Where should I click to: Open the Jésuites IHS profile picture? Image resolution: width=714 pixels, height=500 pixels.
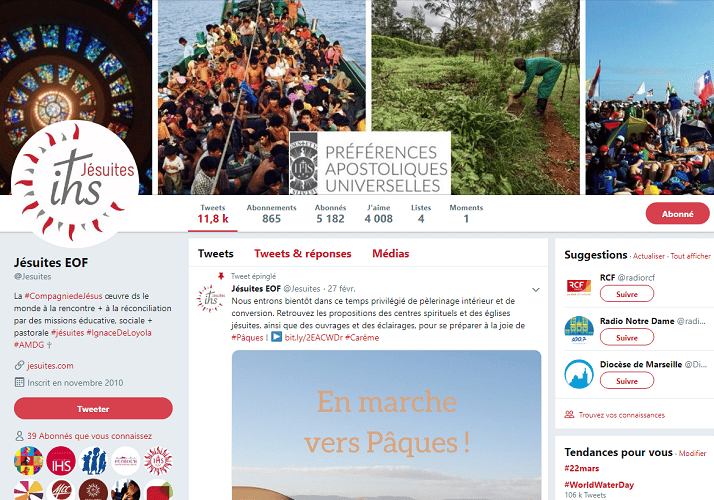(75, 184)
